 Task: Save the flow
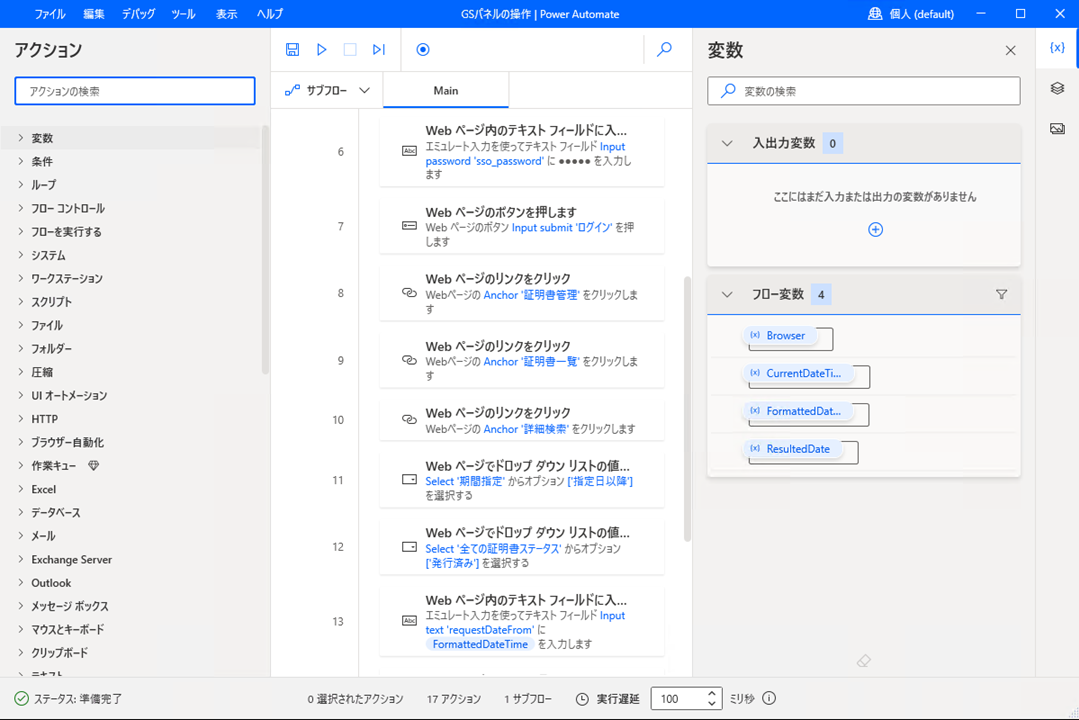292,49
